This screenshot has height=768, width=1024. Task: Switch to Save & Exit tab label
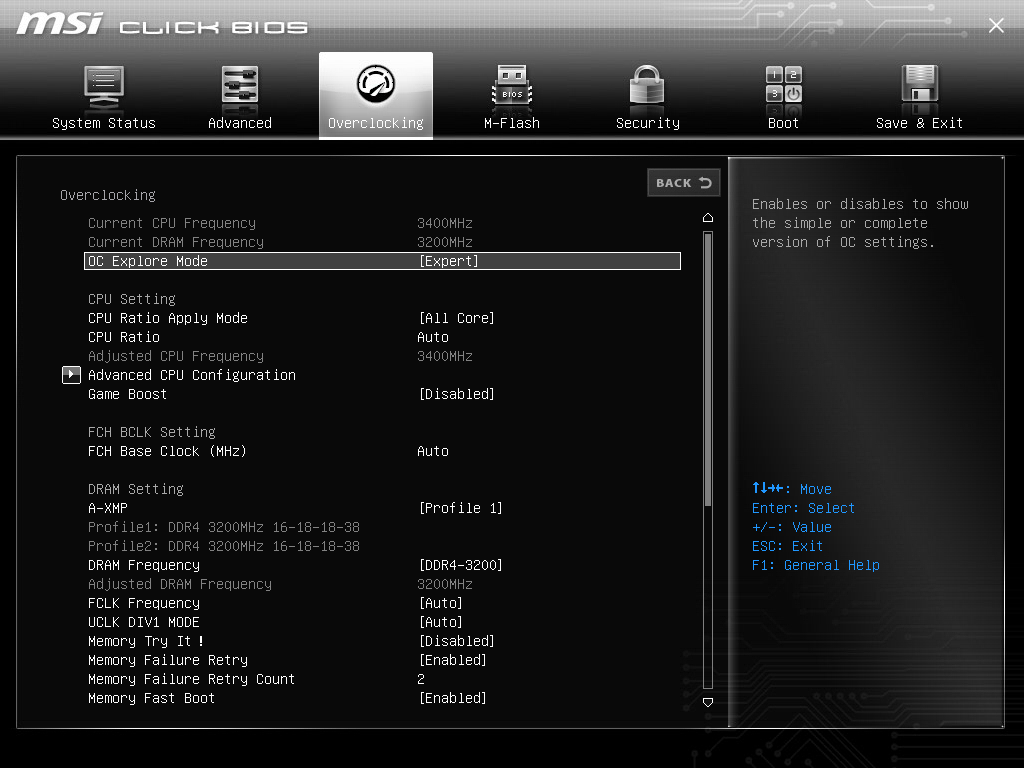[920, 123]
